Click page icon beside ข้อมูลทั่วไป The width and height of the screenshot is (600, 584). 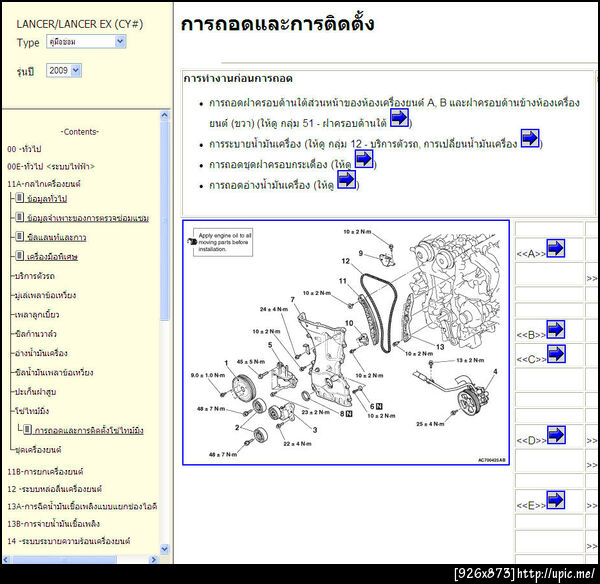pyautogui.click(x=20, y=198)
